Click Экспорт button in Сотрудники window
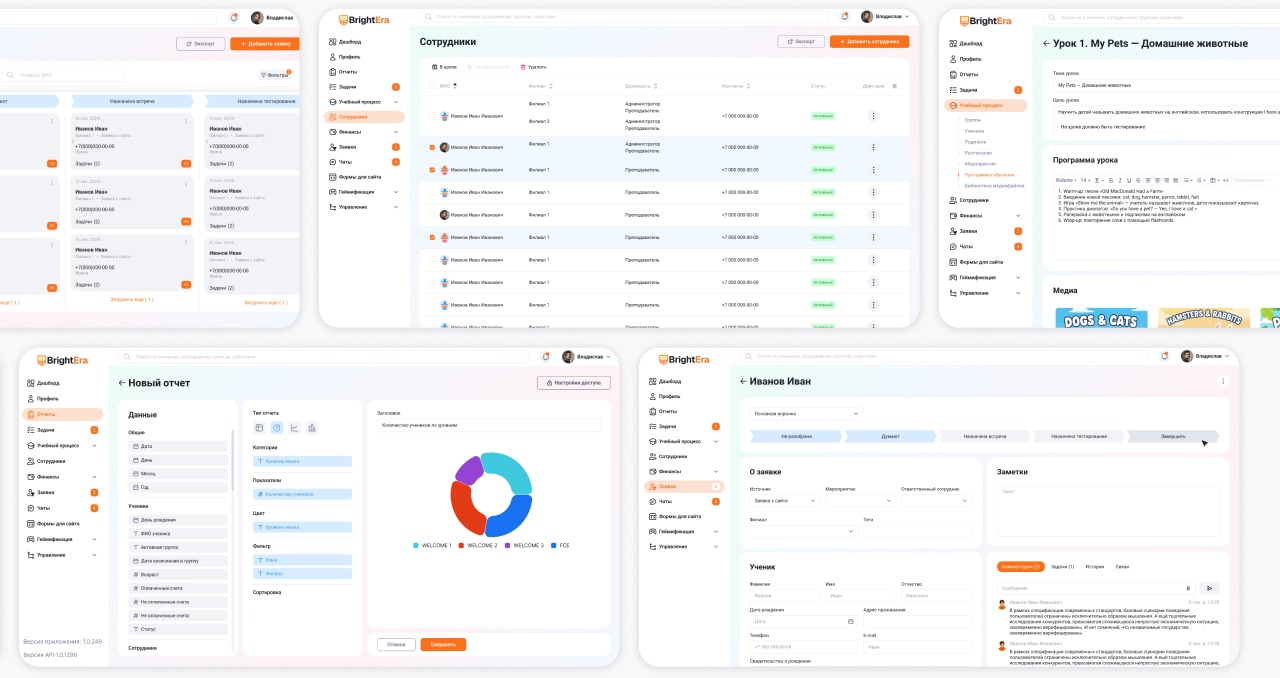The image size is (1280, 678). [801, 41]
